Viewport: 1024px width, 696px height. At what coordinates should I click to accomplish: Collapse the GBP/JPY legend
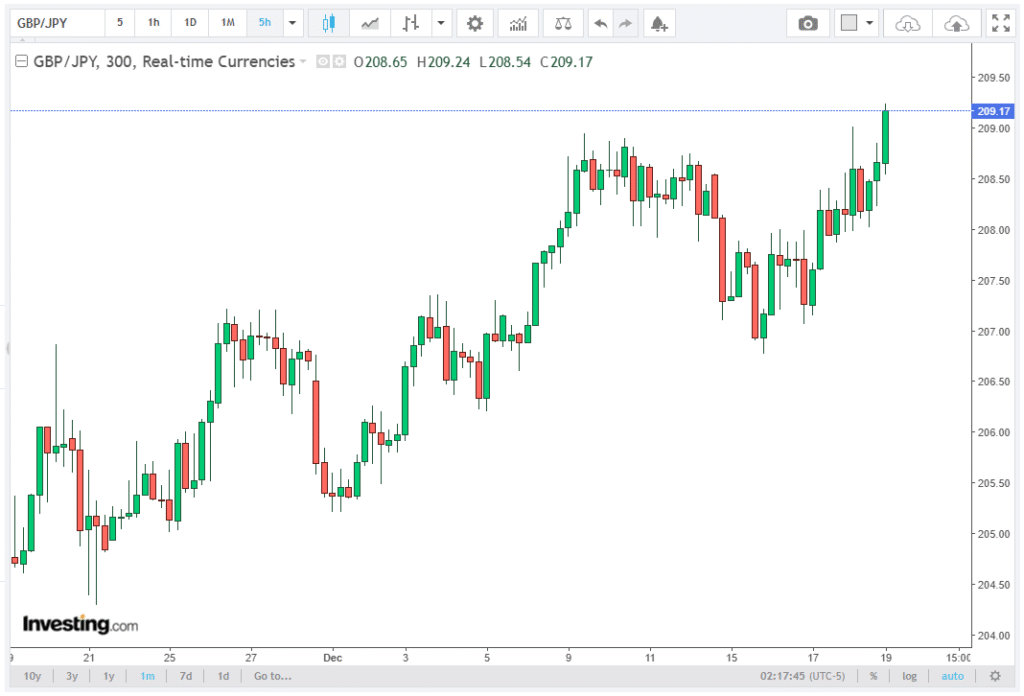pos(21,62)
